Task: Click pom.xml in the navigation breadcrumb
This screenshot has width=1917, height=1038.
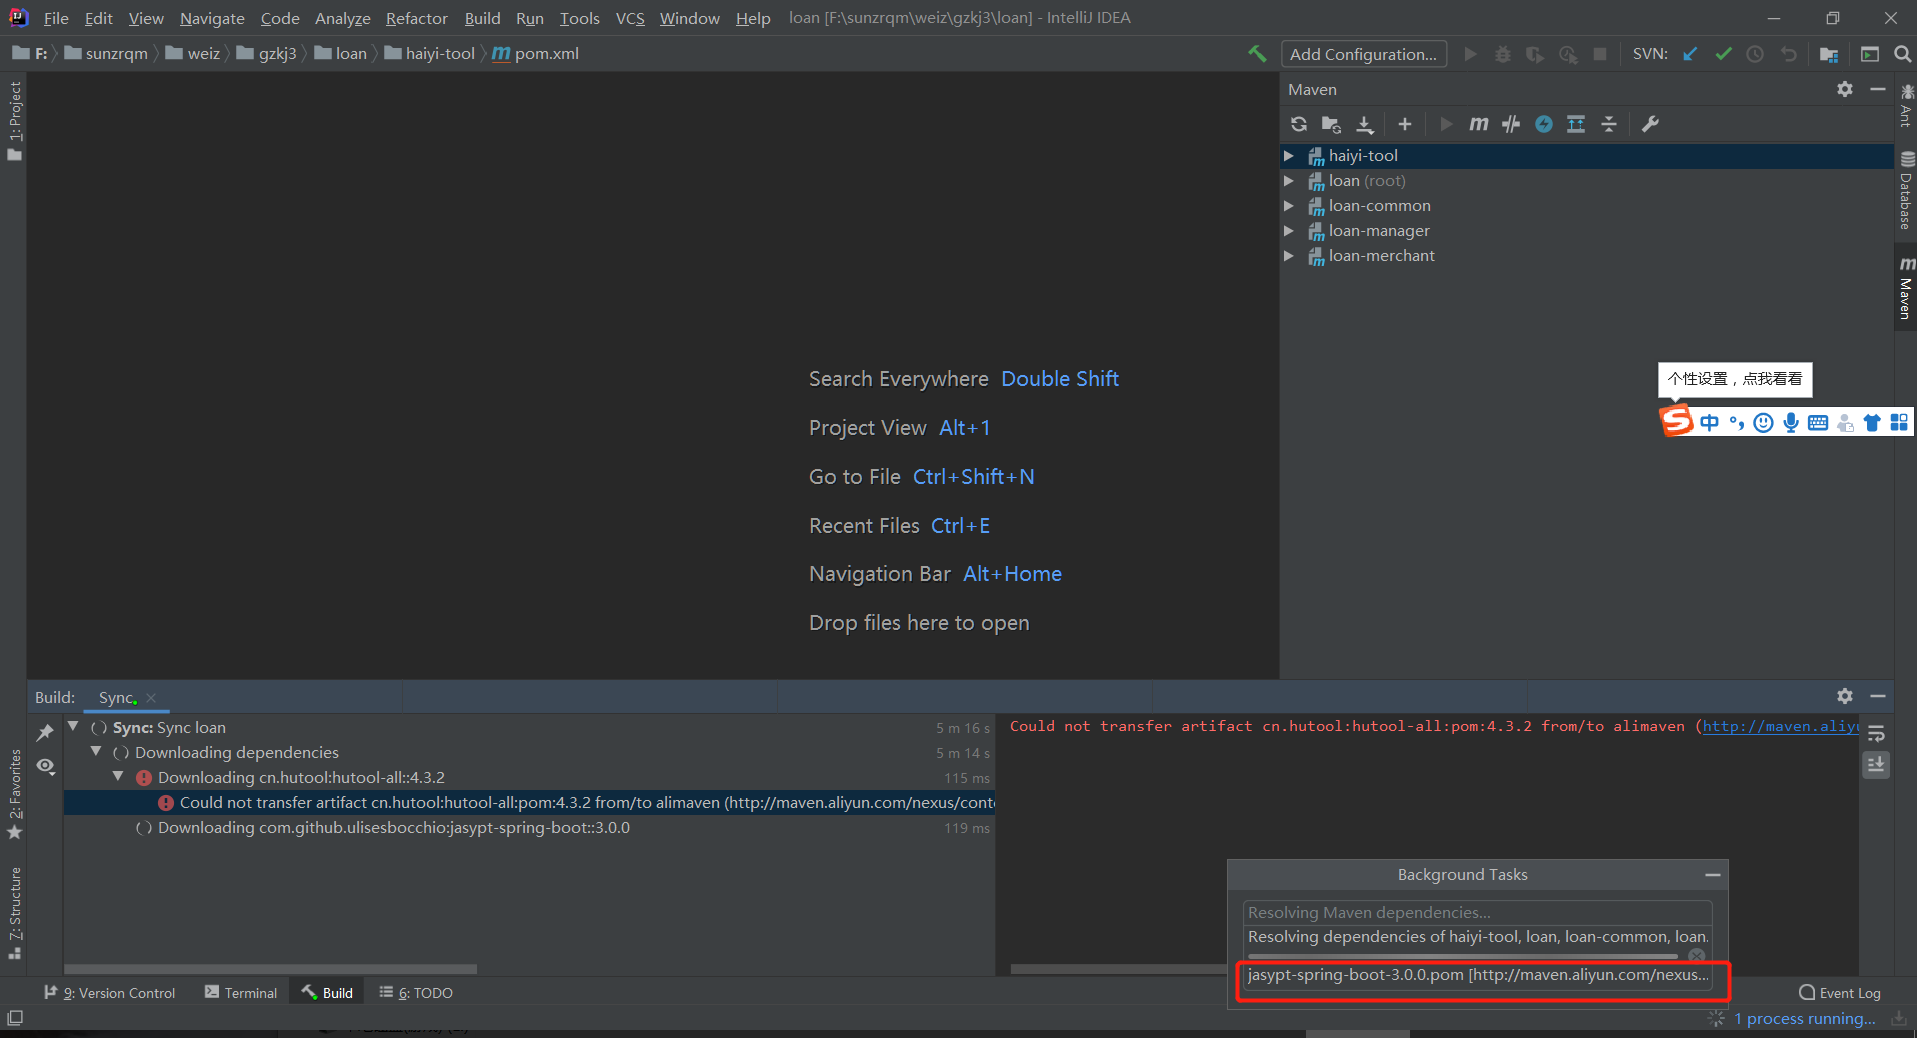Action: click(536, 54)
